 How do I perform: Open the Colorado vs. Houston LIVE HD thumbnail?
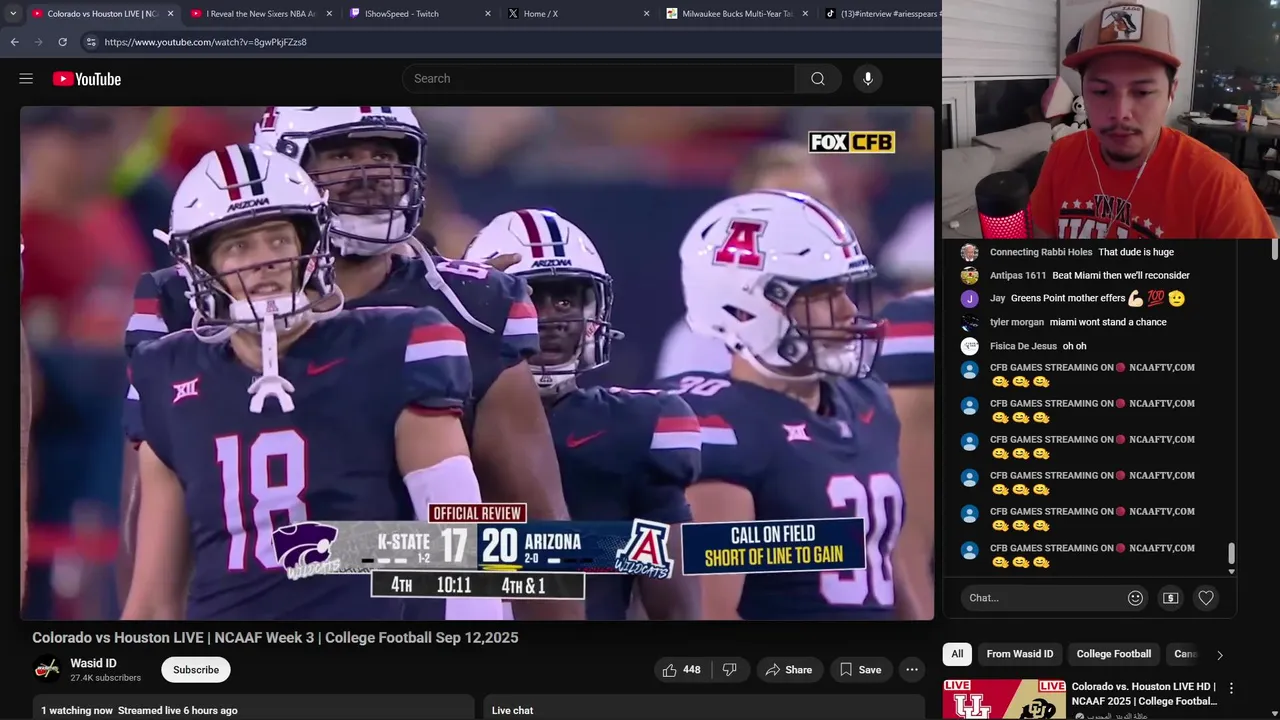click(x=1004, y=700)
